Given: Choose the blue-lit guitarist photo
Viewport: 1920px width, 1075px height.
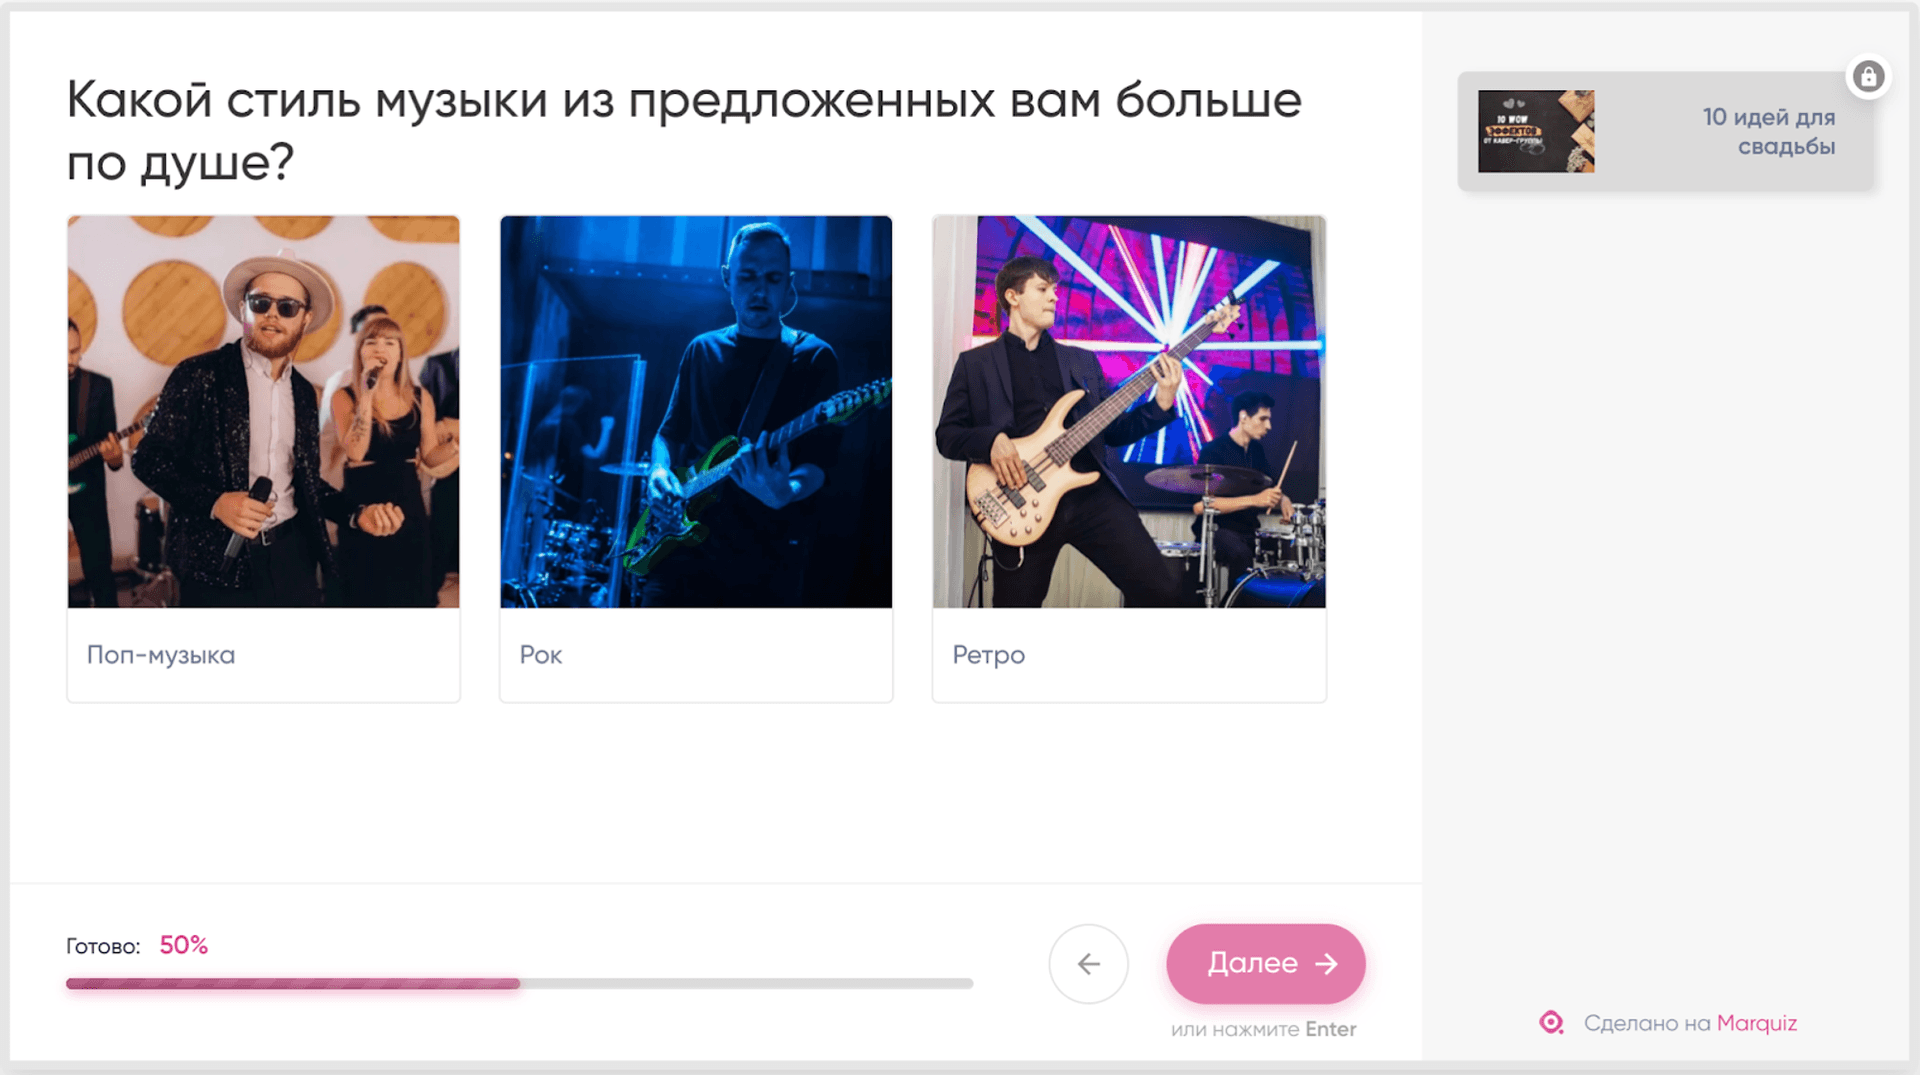Looking at the screenshot, I should click(x=696, y=411).
